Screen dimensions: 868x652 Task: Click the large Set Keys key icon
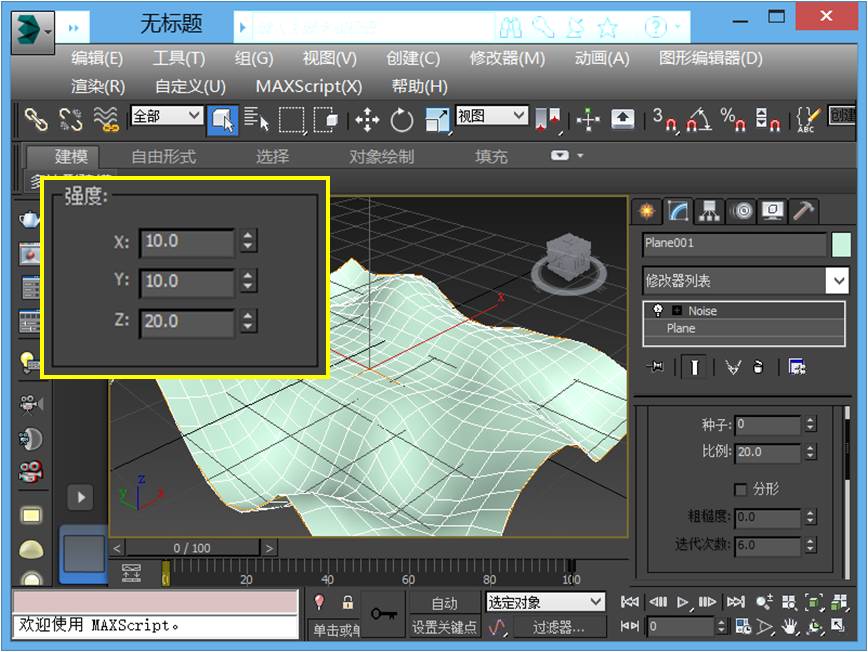pyautogui.click(x=384, y=614)
